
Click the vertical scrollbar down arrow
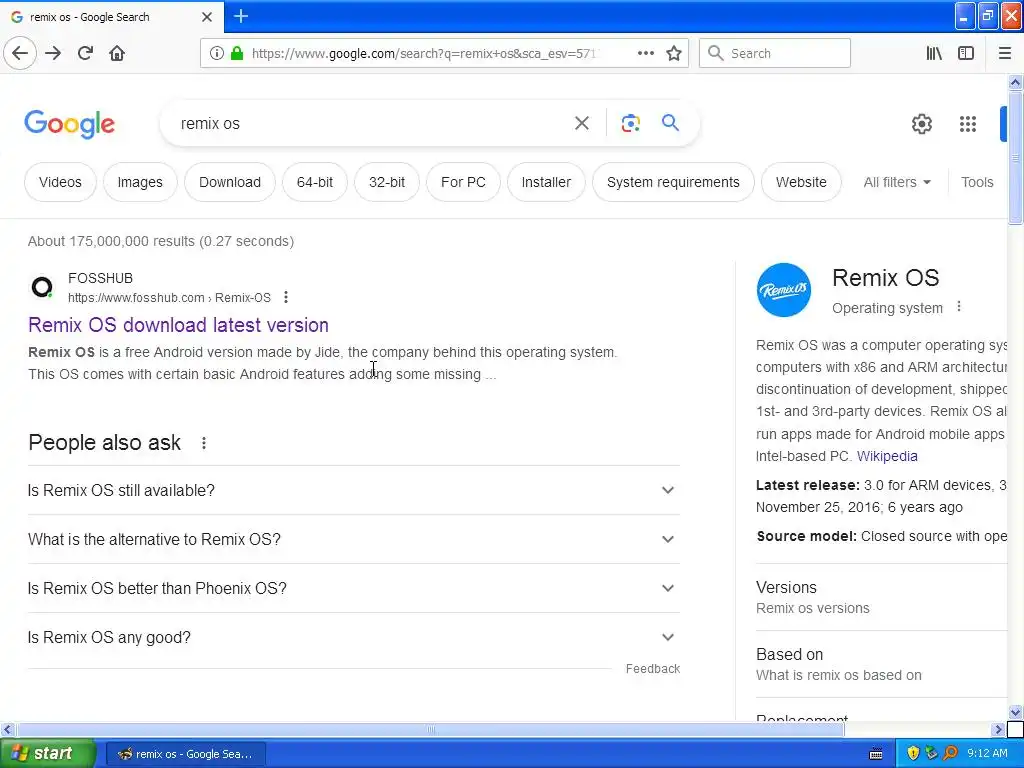tap(1015, 712)
